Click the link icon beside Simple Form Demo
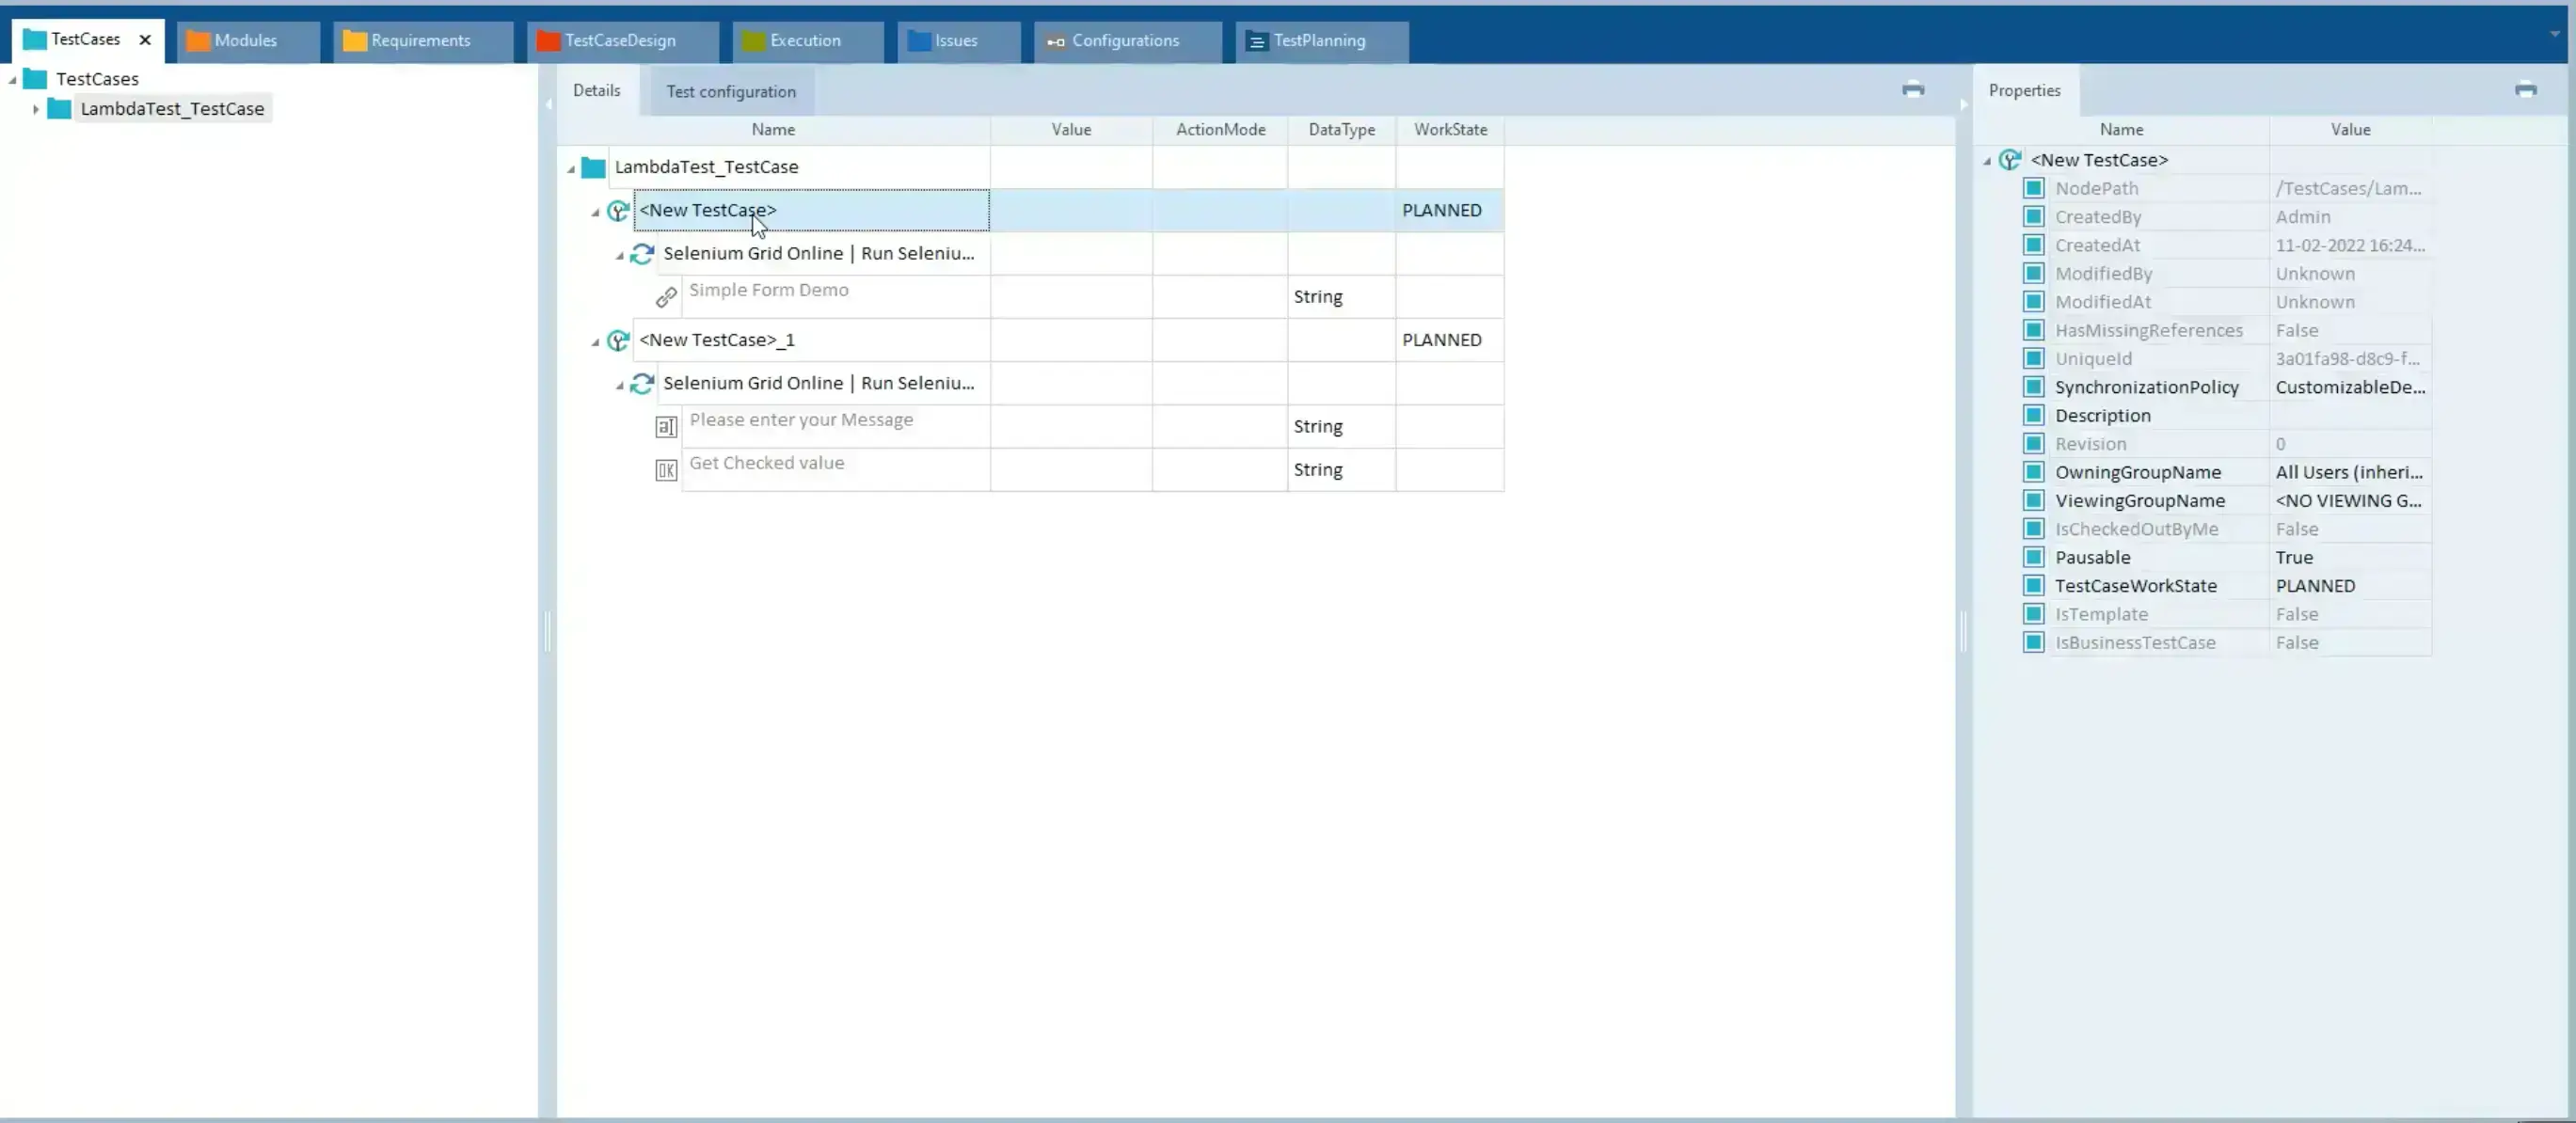Viewport: 2576px width, 1123px height. pyautogui.click(x=666, y=297)
